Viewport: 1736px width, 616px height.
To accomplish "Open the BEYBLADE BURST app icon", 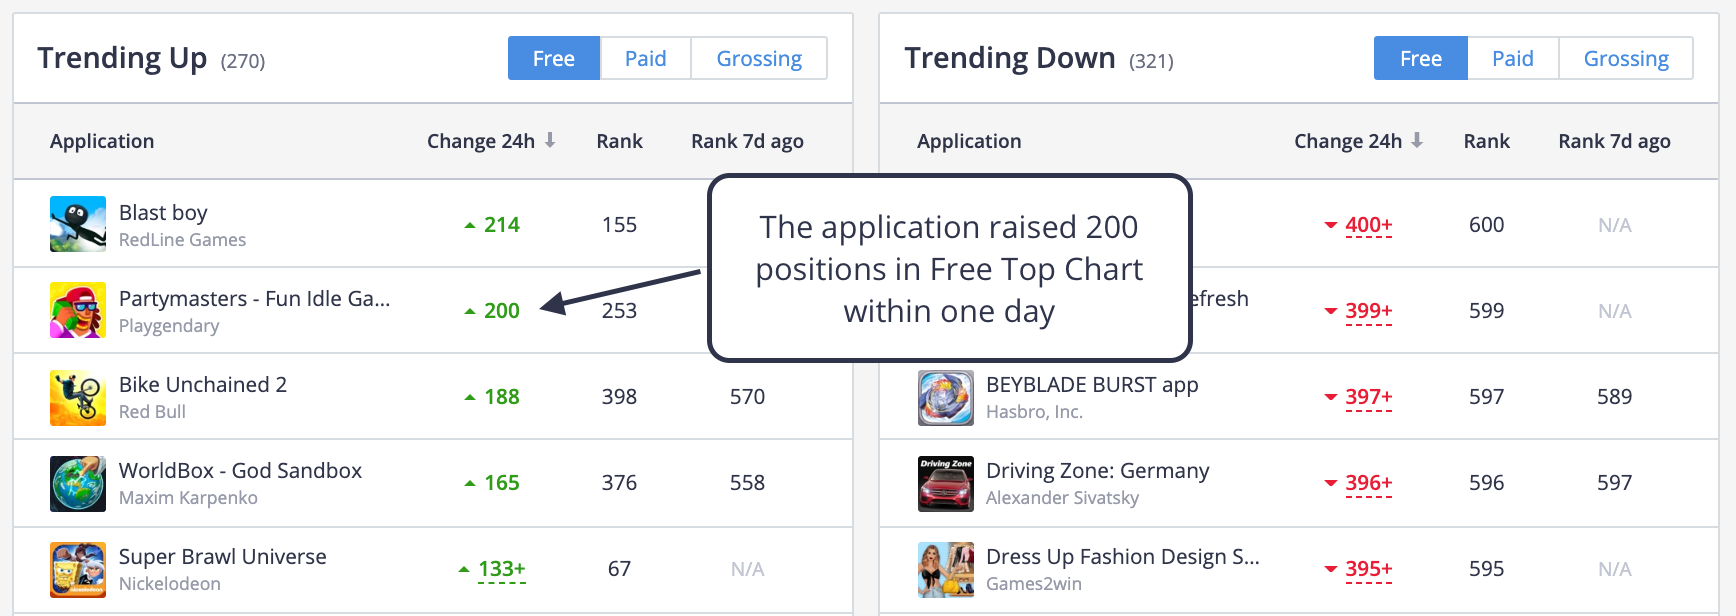I will (946, 397).
